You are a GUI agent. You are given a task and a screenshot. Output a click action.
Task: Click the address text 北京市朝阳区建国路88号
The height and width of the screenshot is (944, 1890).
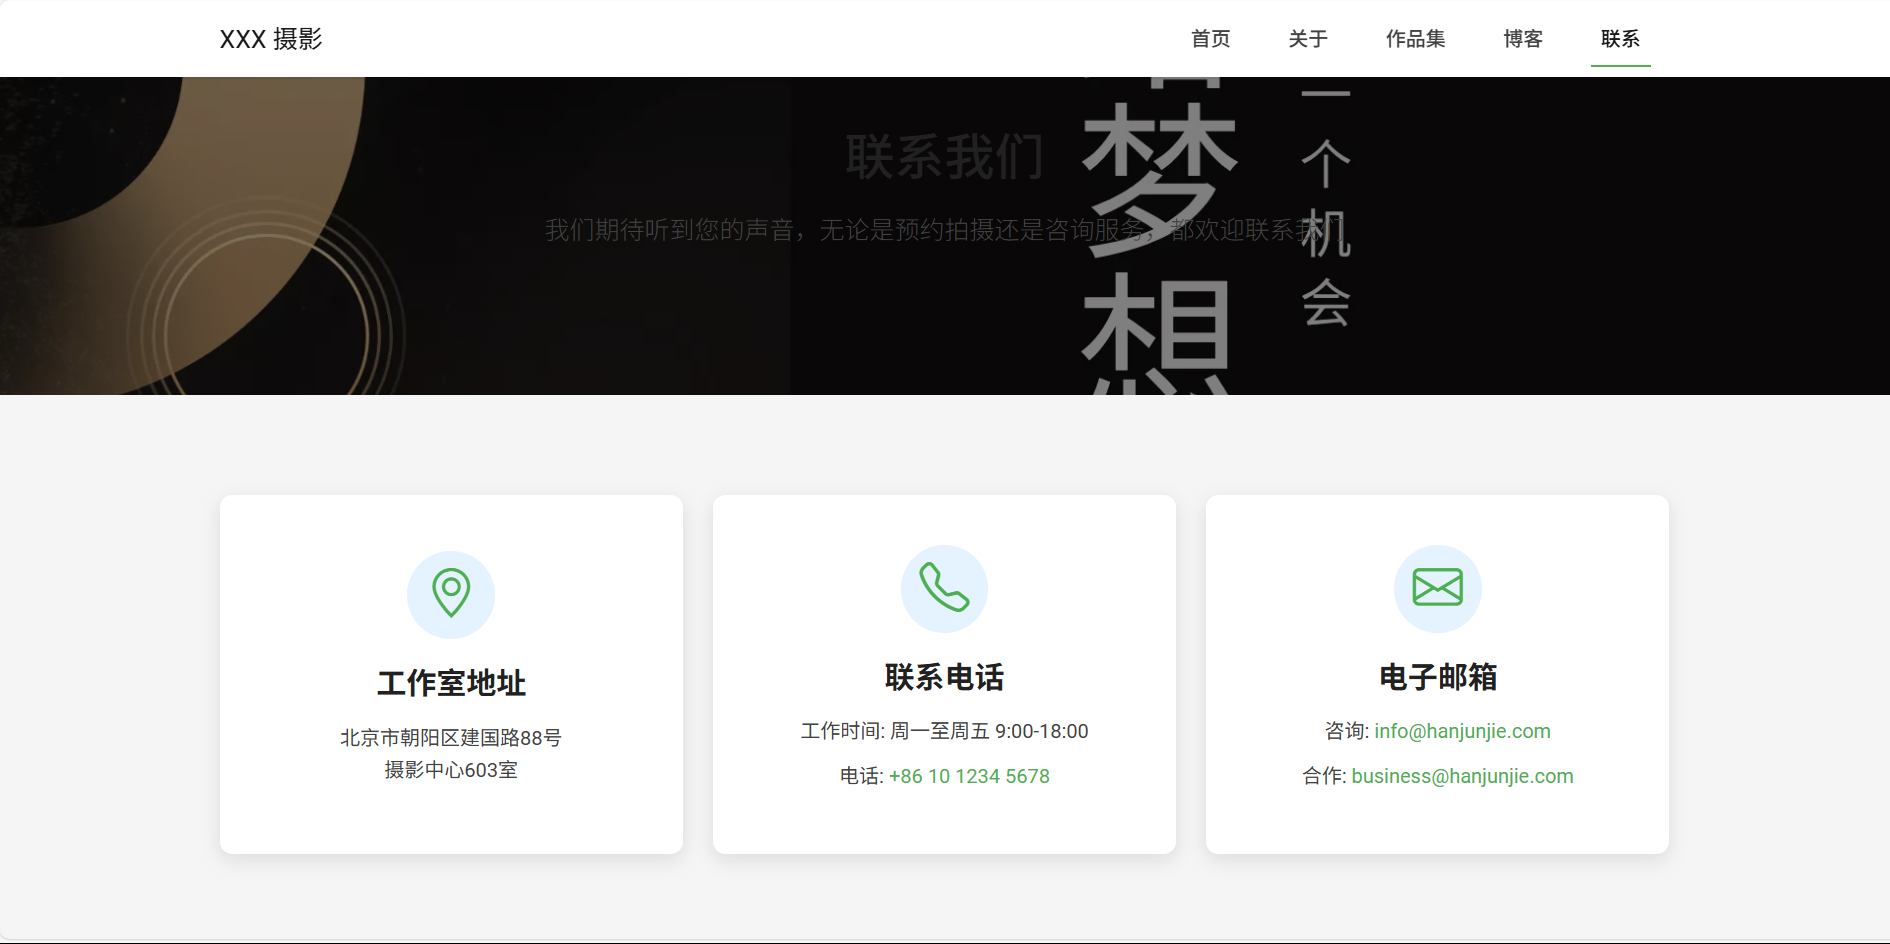pos(451,738)
